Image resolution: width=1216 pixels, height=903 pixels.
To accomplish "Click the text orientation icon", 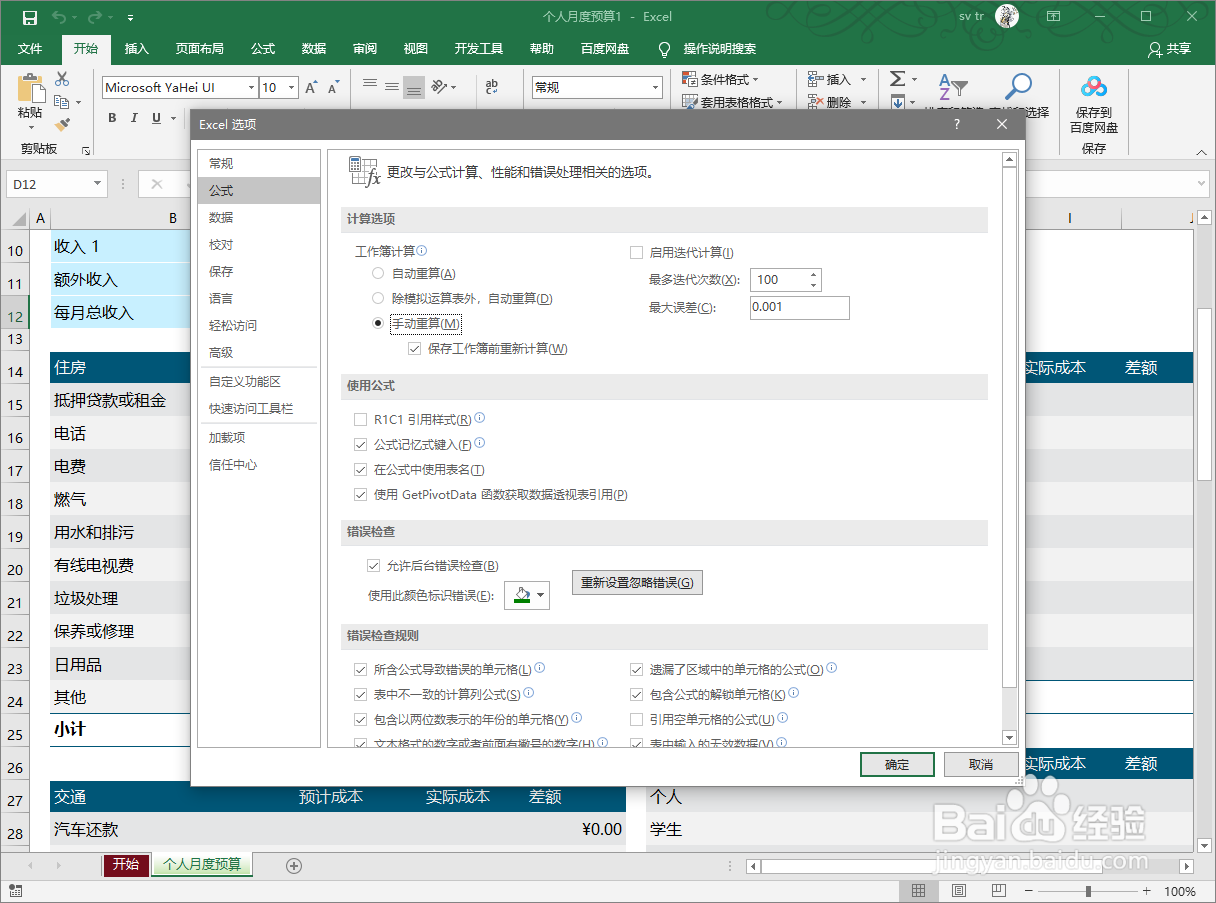I will click(x=440, y=87).
